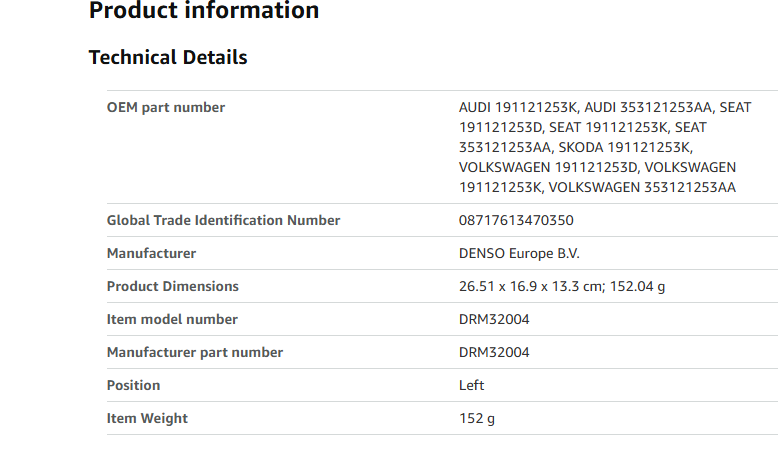This screenshot has width=778, height=458.
Task: Click the Technical Details heading
Action: tap(168, 57)
